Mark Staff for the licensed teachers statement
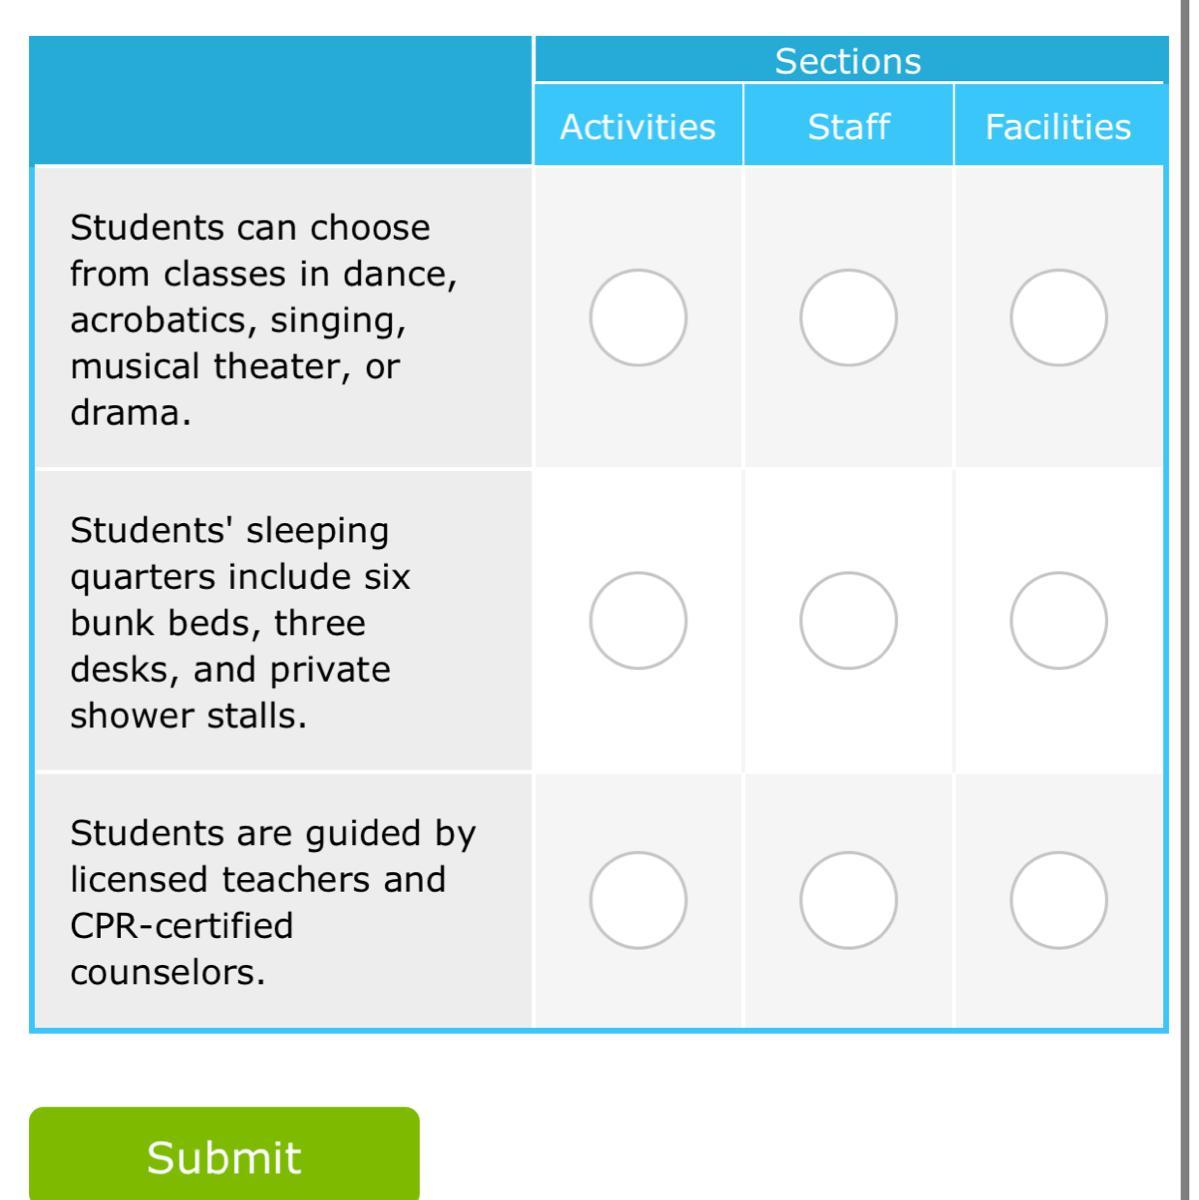1199x1200 pixels. [848, 900]
